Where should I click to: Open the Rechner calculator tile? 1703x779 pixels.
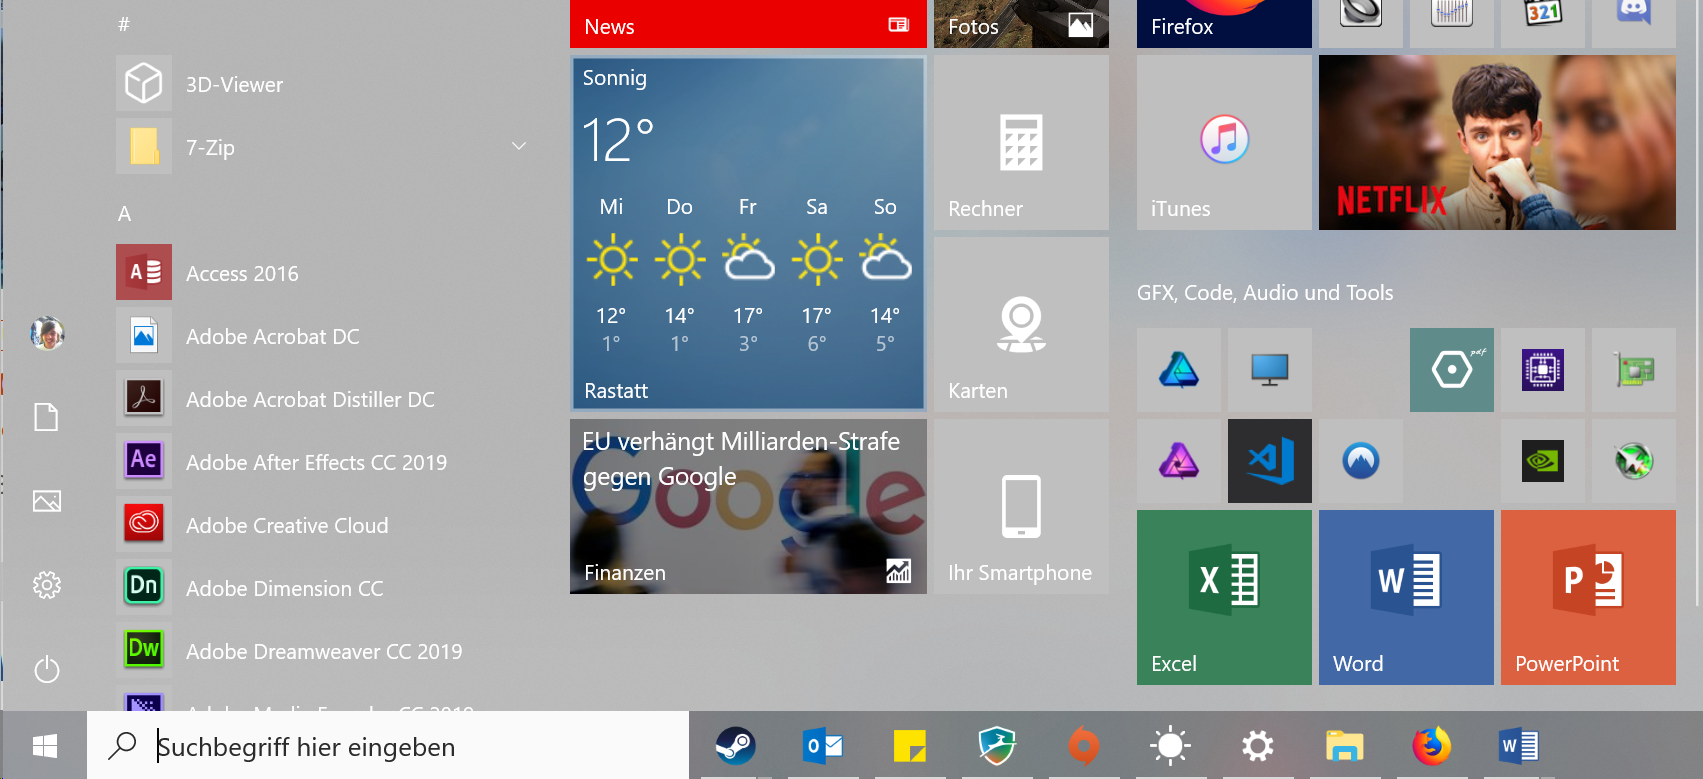tap(1021, 142)
